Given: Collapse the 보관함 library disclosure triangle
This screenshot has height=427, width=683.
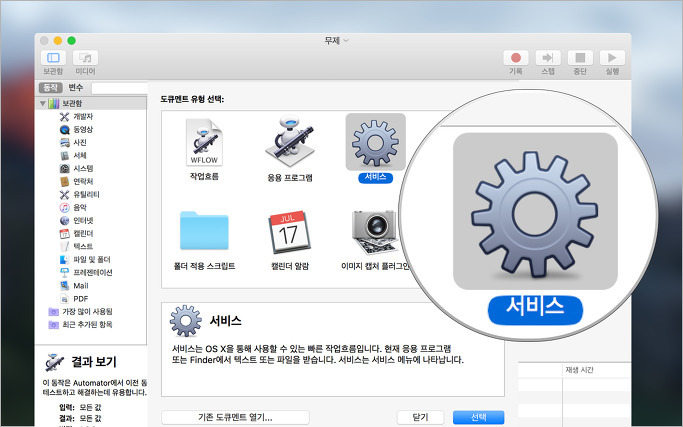Looking at the screenshot, I should click(x=43, y=103).
